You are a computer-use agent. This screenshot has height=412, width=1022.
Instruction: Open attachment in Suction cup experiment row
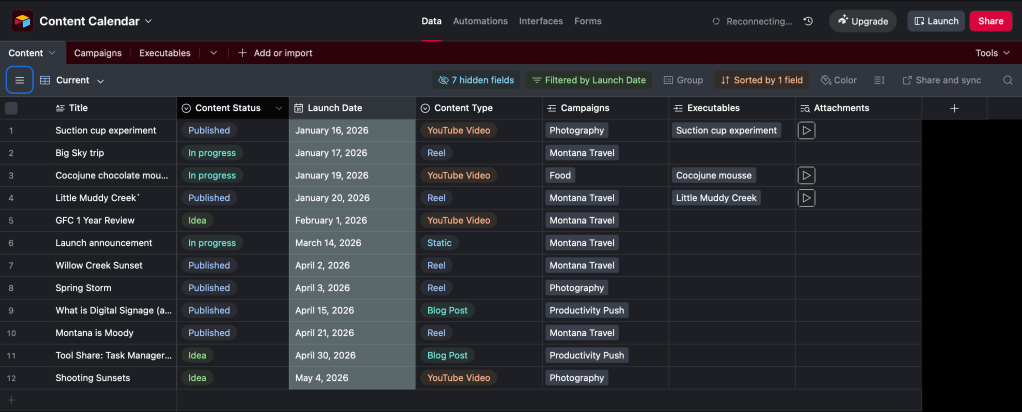pos(806,130)
